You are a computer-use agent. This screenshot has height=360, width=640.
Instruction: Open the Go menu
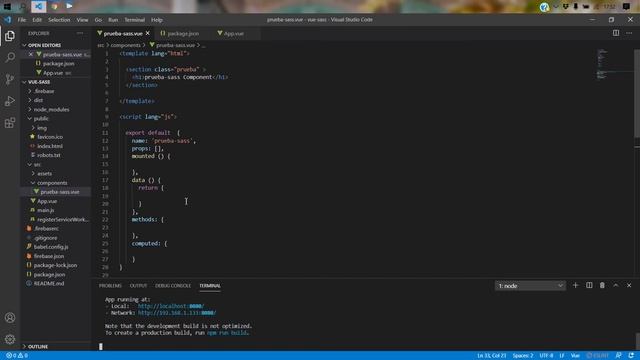pos(98,20)
